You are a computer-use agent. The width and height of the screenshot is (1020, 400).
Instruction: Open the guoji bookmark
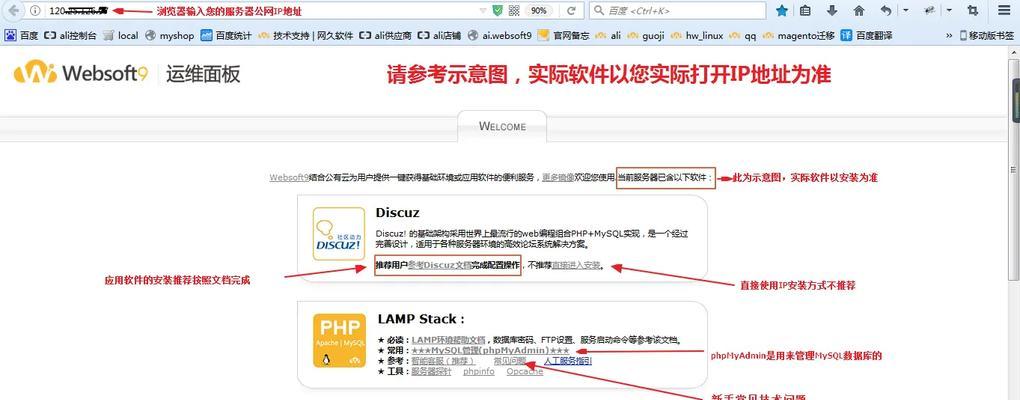pos(646,36)
